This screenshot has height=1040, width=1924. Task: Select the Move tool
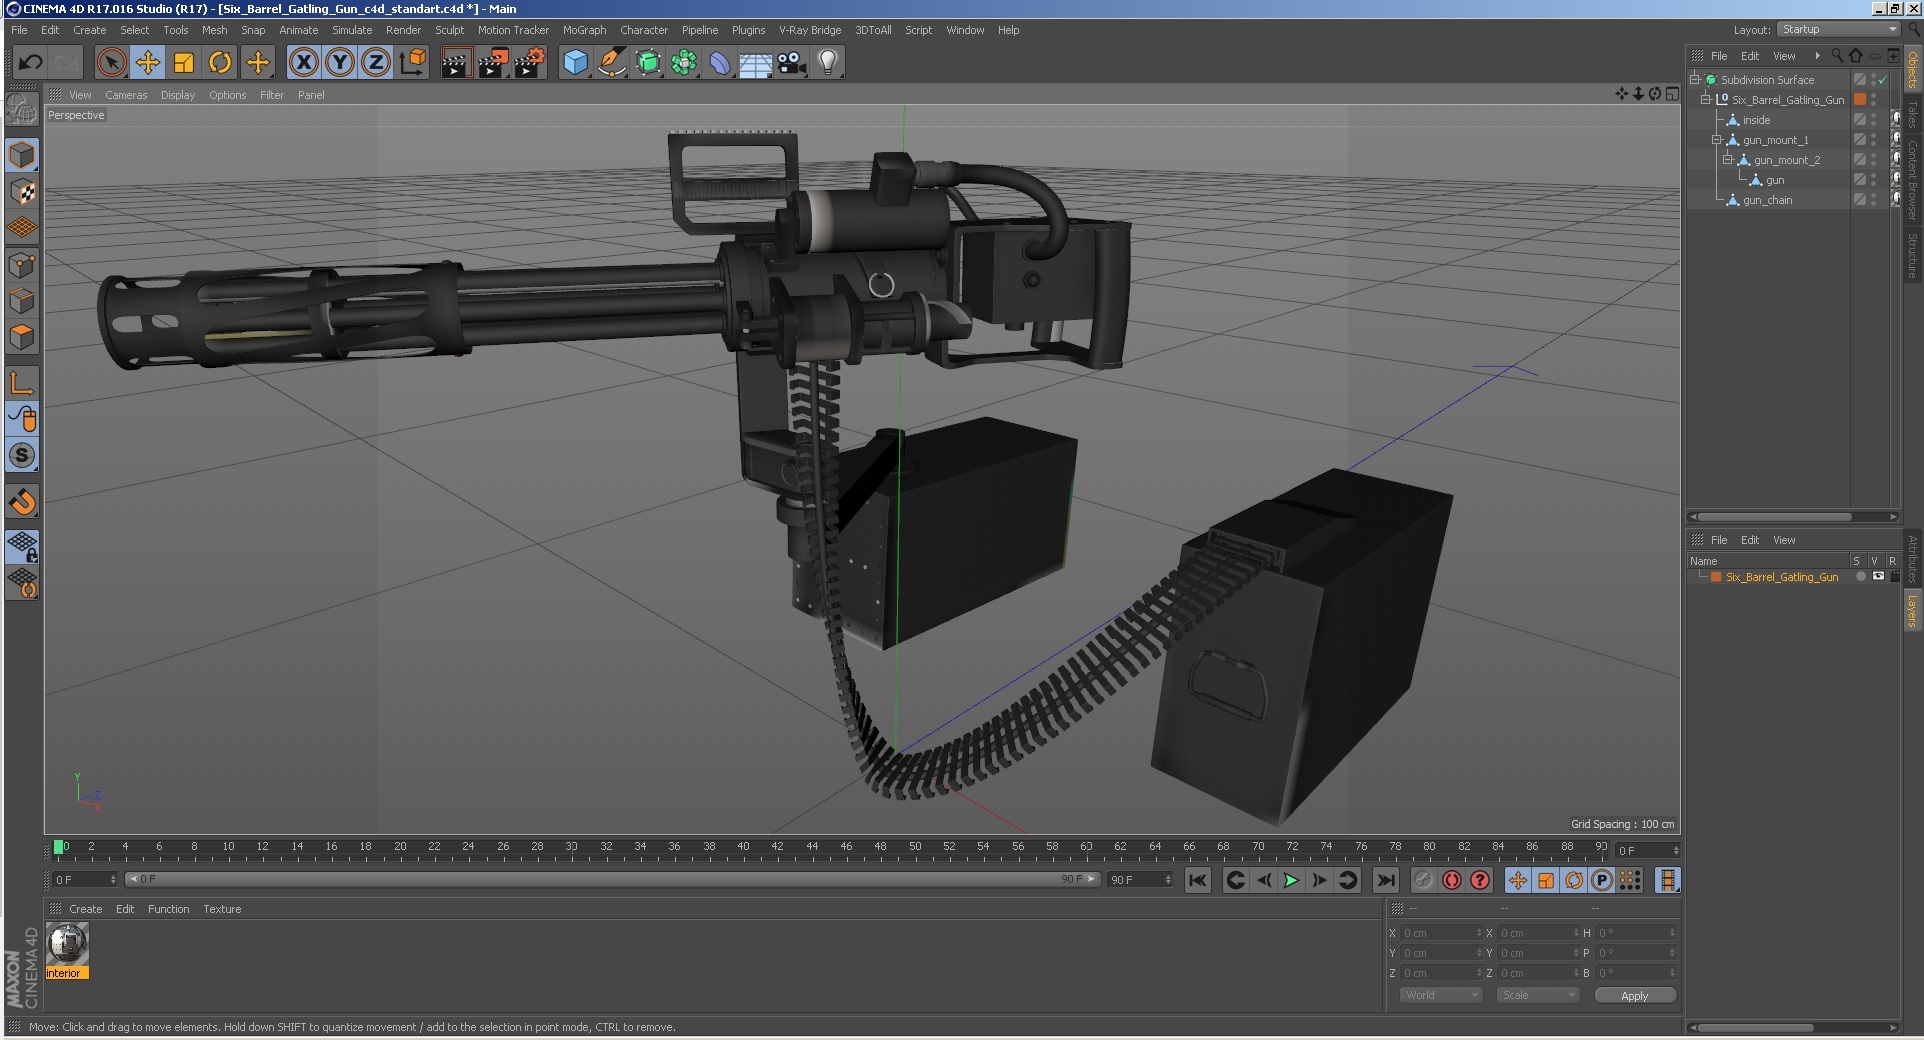148,62
